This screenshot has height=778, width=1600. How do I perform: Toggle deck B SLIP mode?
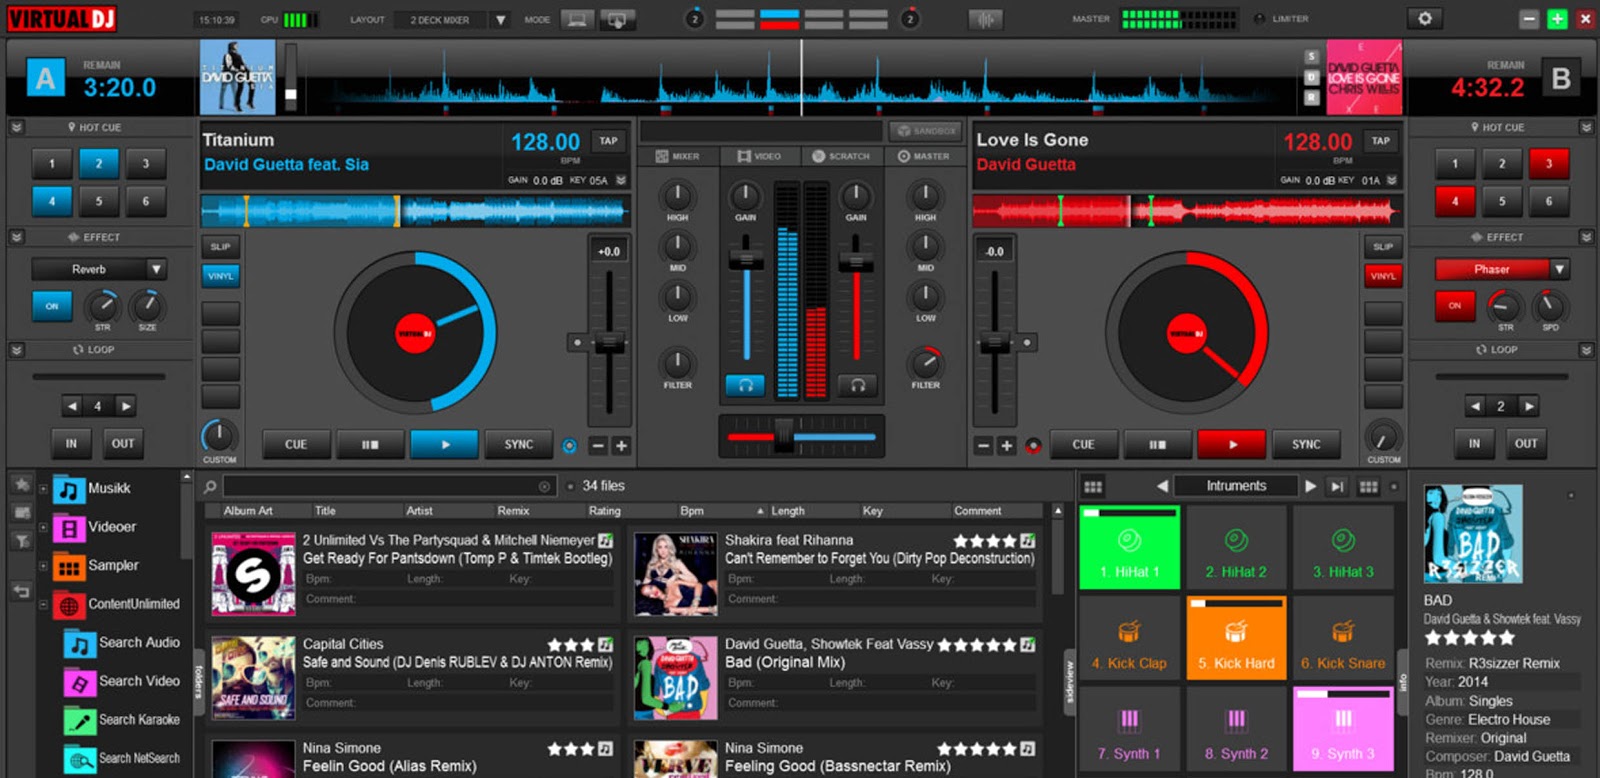pos(1383,246)
